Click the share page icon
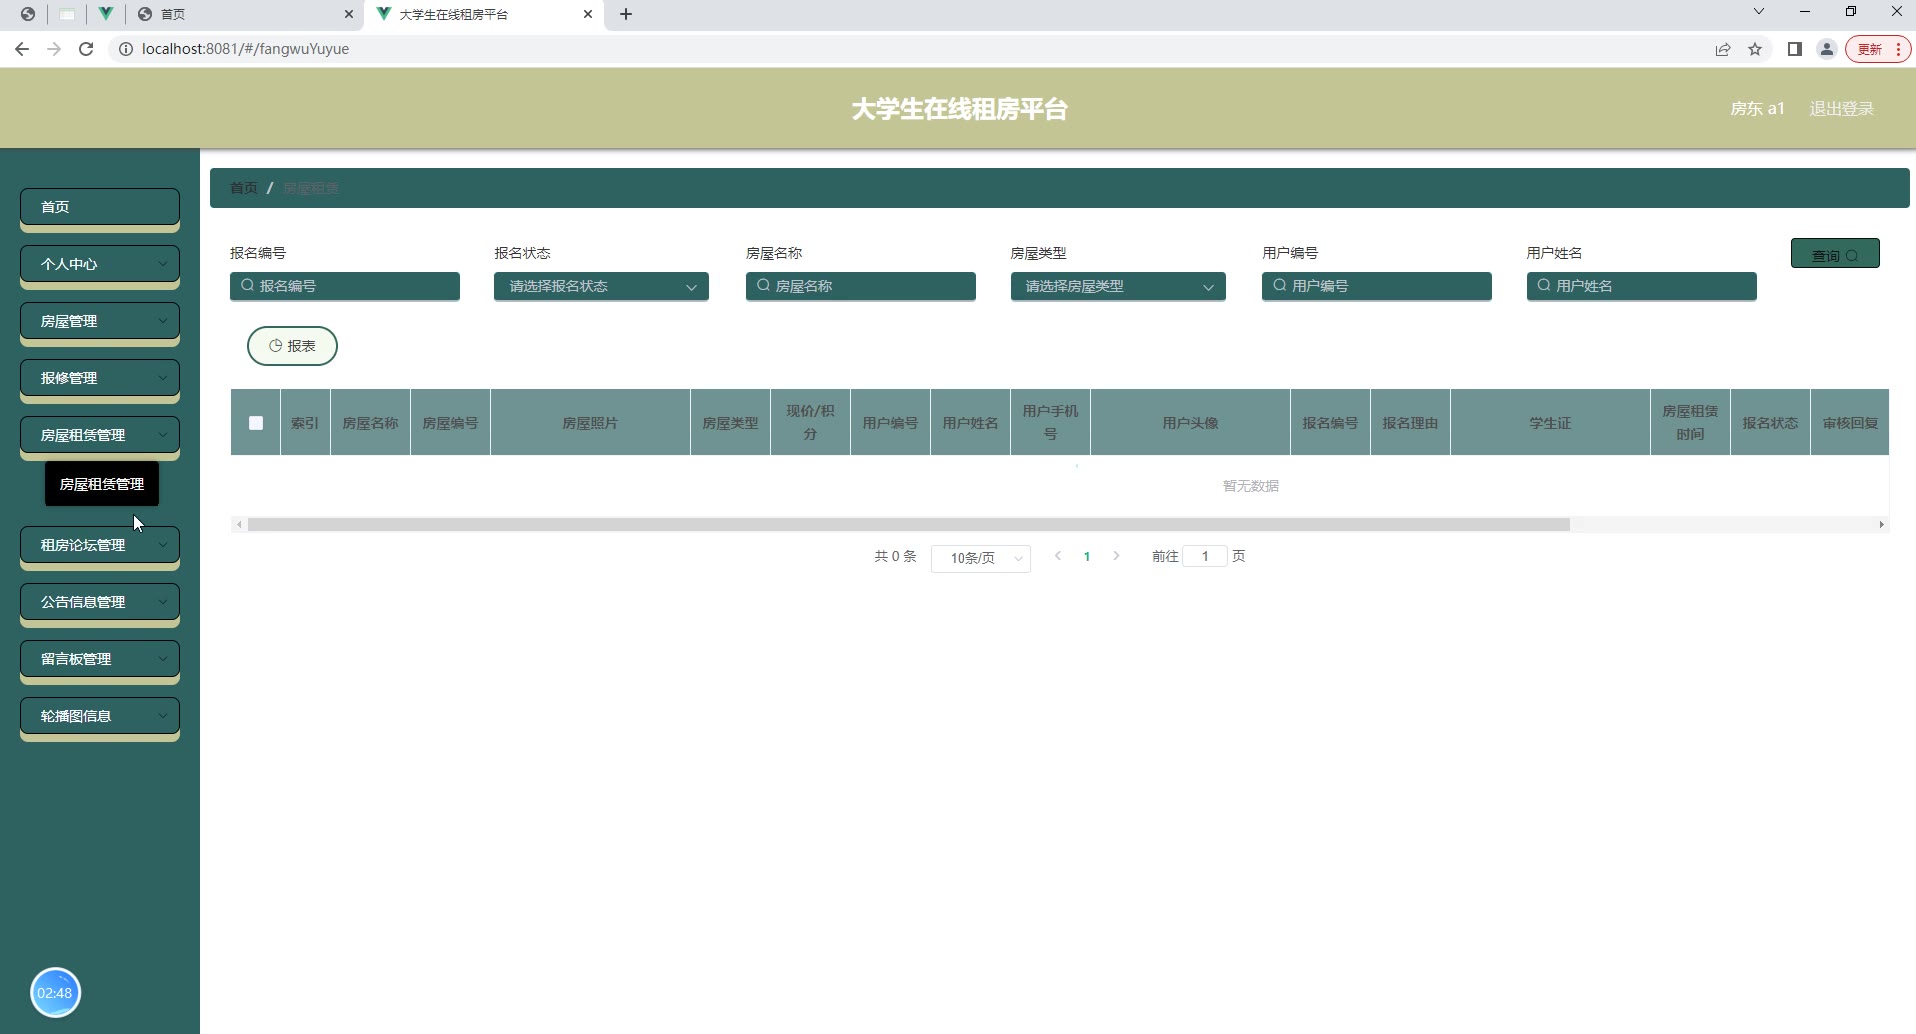 (x=1723, y=49)
